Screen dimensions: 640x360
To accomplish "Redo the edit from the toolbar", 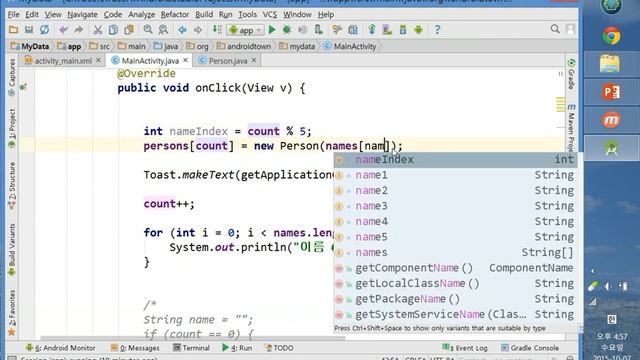I will click(x=79, y=30).
